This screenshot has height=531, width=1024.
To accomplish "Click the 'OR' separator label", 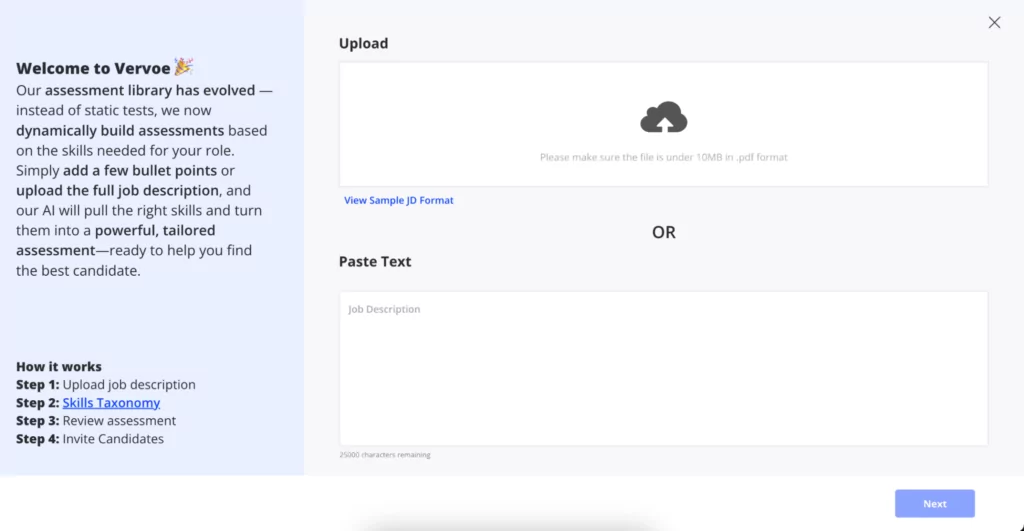I will [664, 233].
